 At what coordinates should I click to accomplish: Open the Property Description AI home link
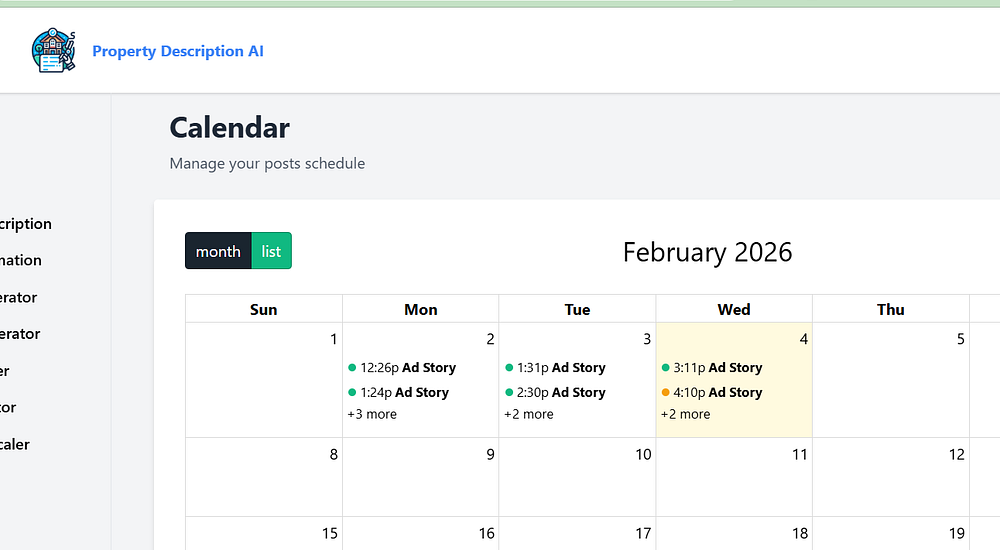click(178, 51)
